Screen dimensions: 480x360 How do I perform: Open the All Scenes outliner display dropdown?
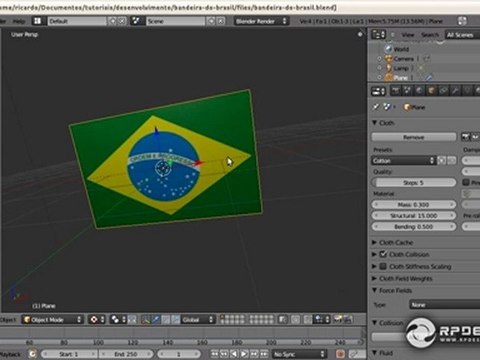[463, 35]
